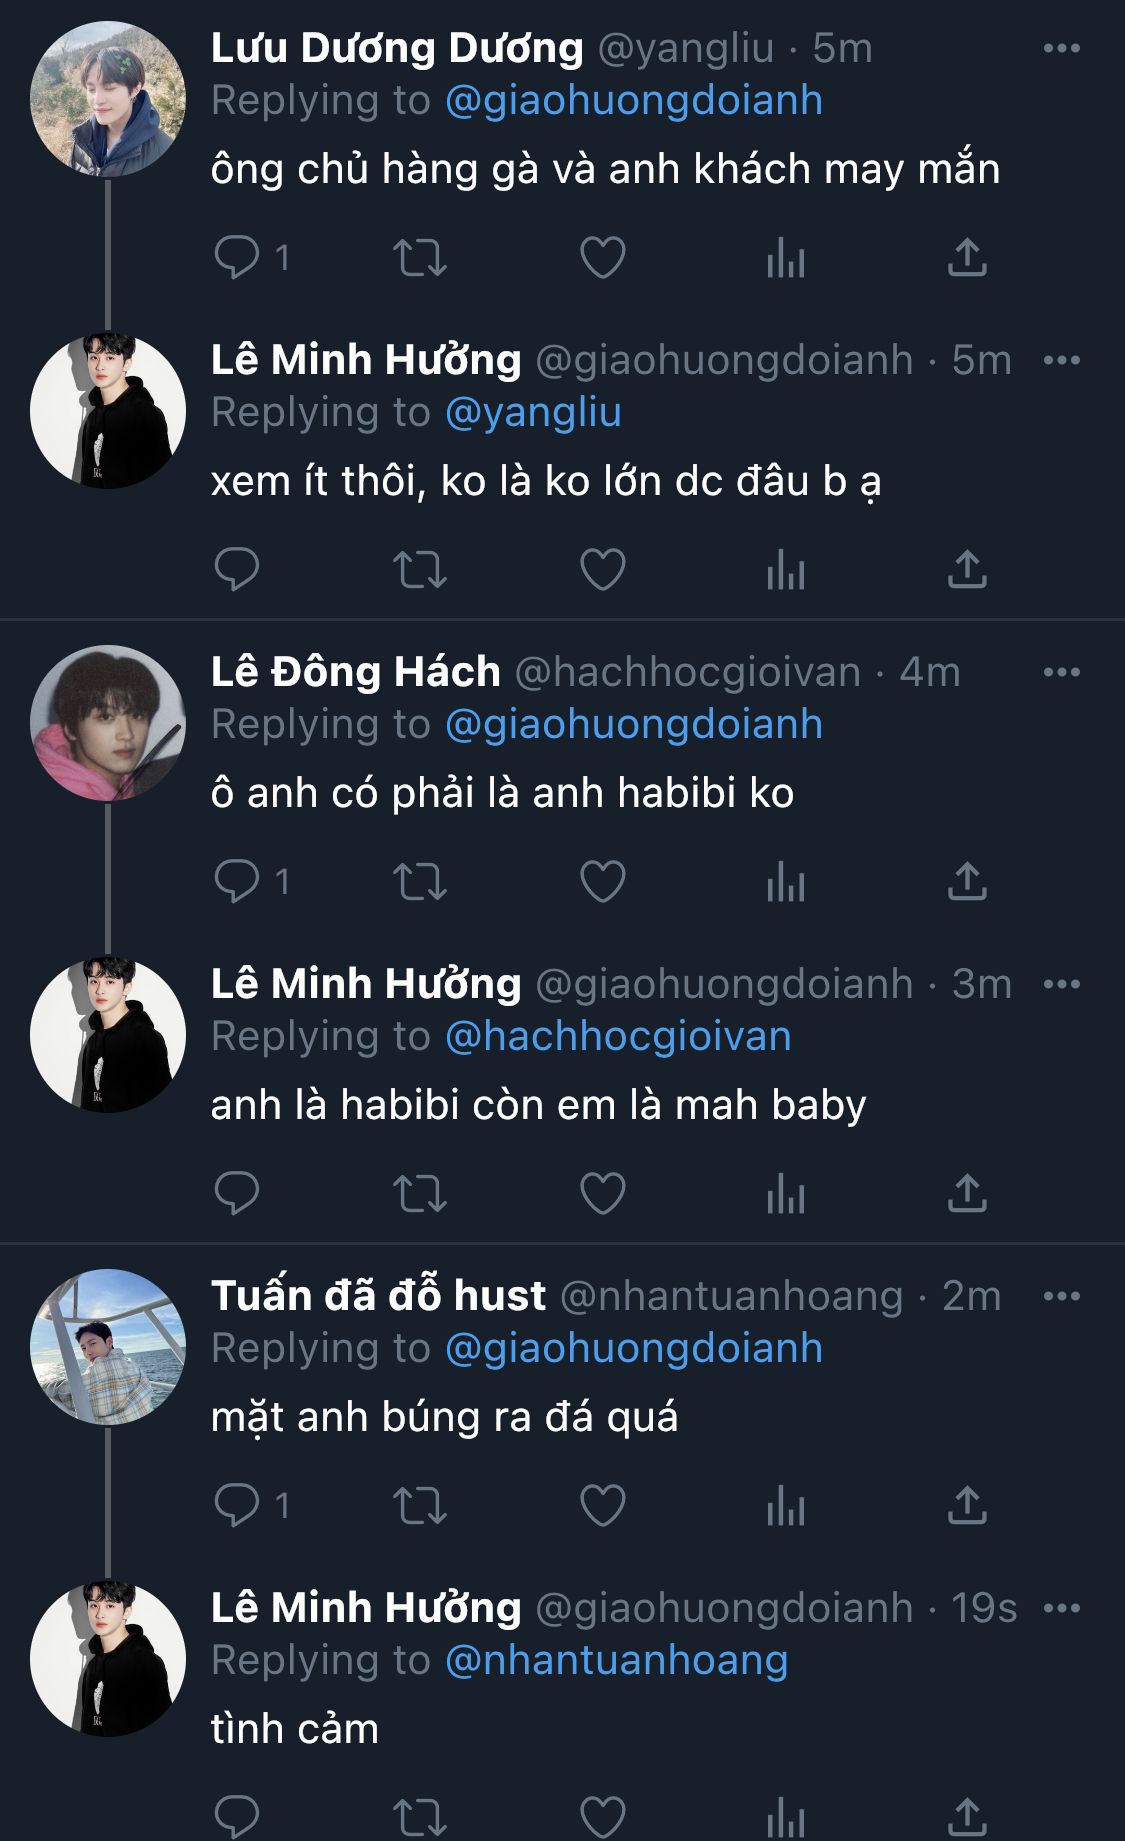Screen dimensions: 1125x1841
Task: Open Lê Đông Hách's profile name
Action: [x=355, y=672]
